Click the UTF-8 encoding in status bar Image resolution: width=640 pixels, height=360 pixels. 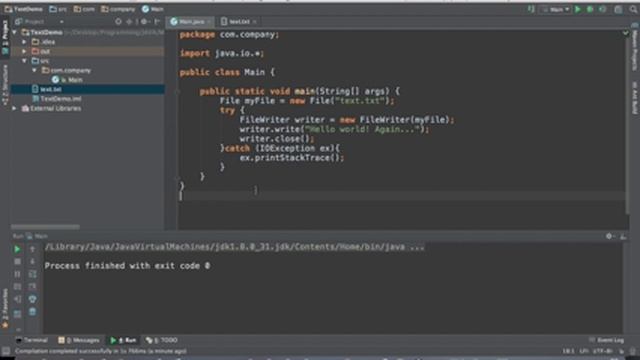[602, 351]
